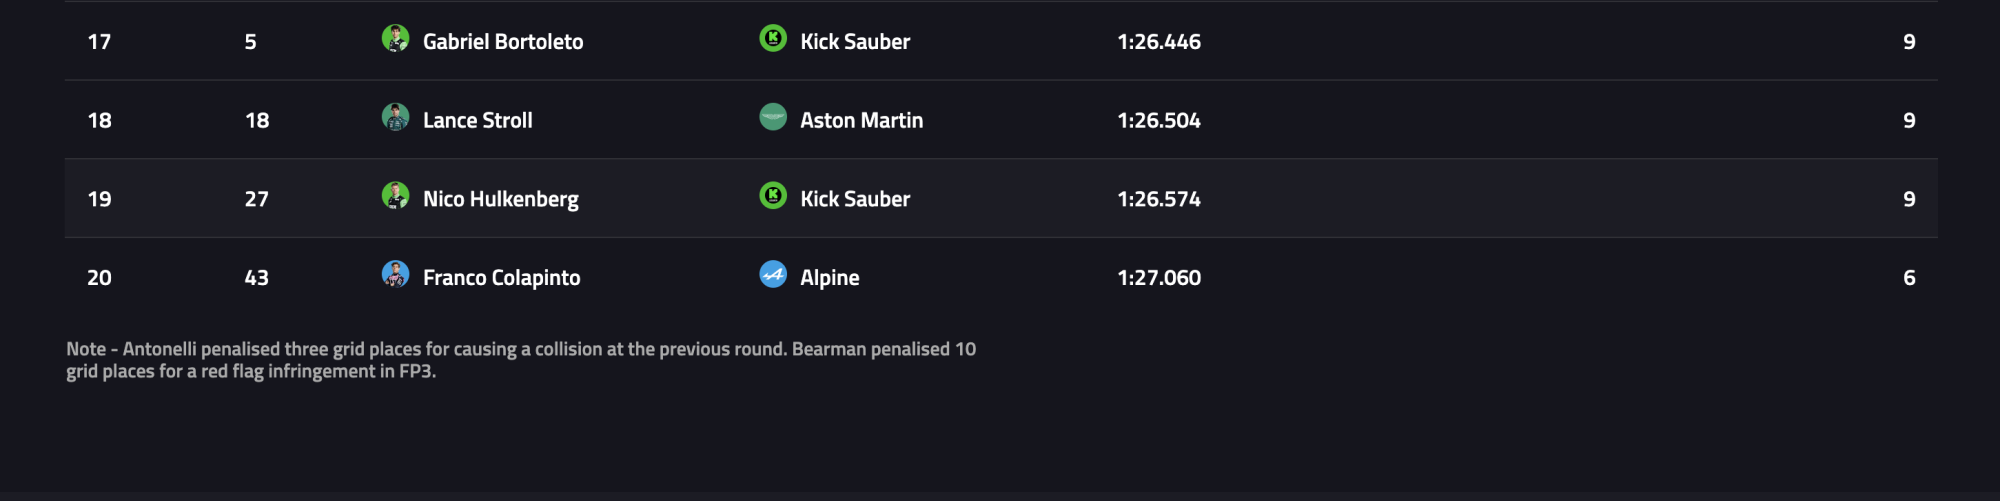Open the Alpine team name link
The height and width of the screenshot is (501, 2000).
[x=829, y=278]
